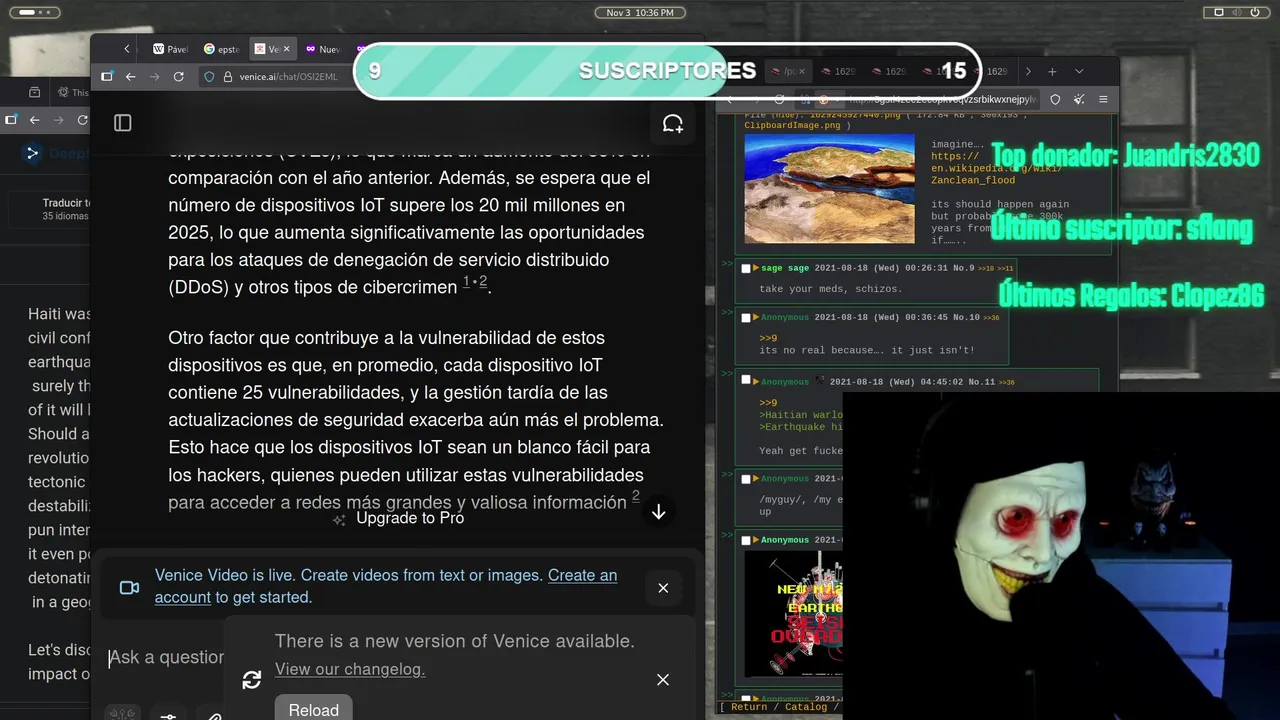Click the padlock icon beside venice.ai
This screenshot has width=1280, height=720.
[x=227, y=76]
